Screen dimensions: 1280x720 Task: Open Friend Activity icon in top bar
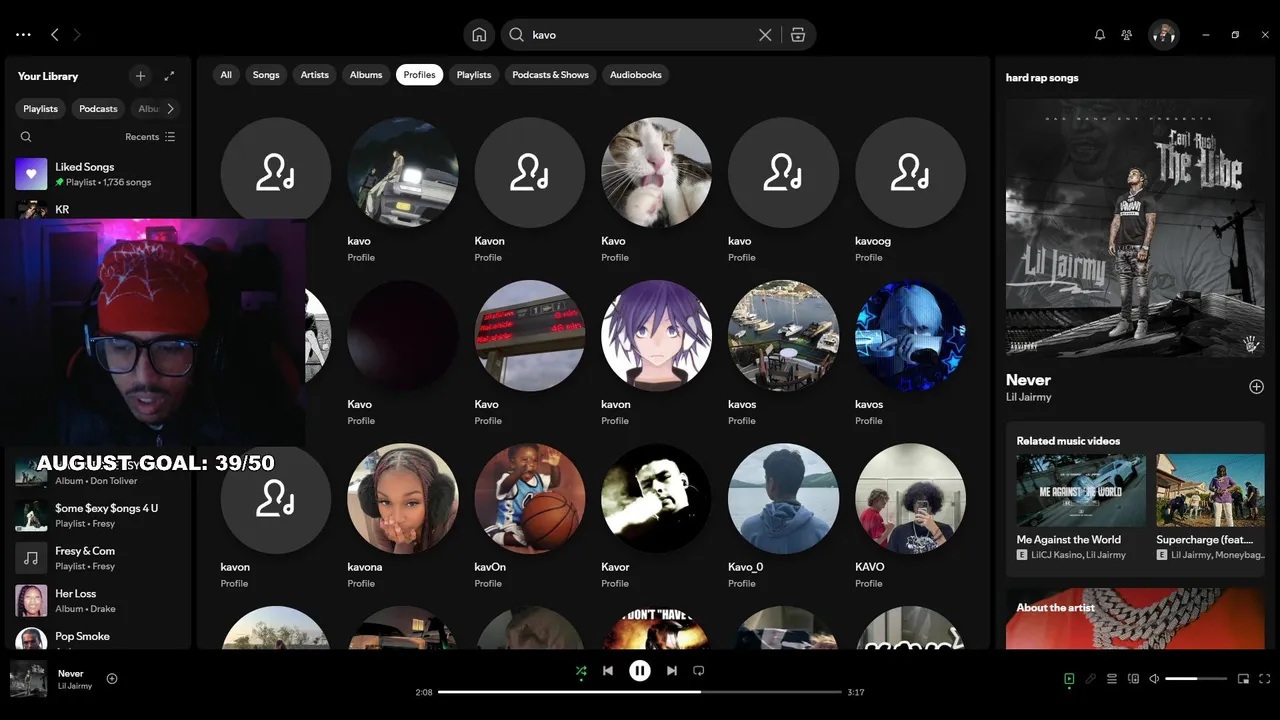pyautogui.click(x=1127, y=35)
